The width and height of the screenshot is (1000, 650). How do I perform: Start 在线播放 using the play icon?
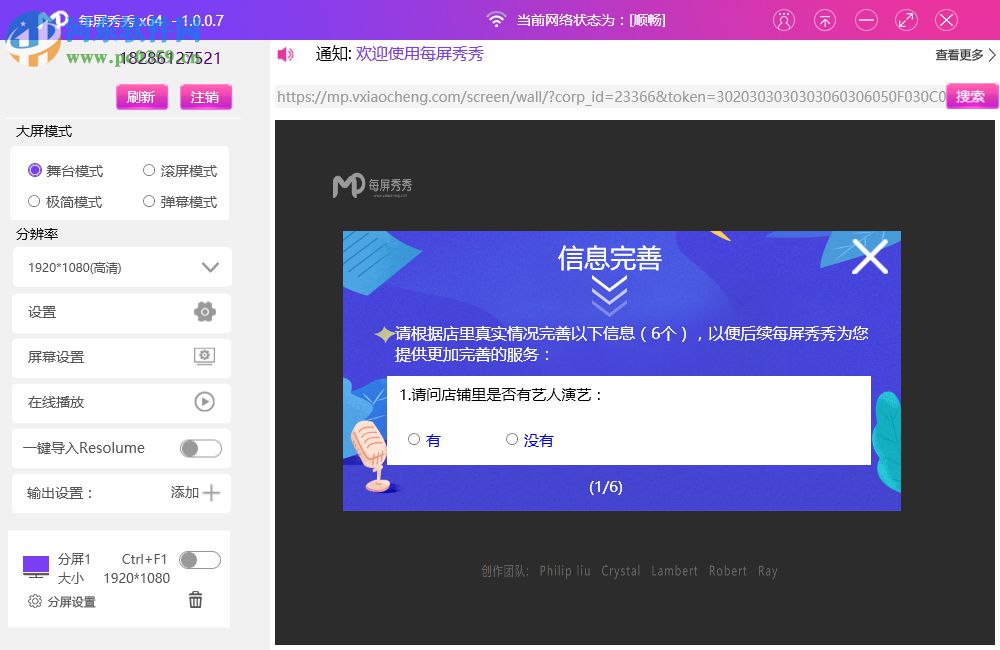(x=204, y=402)
